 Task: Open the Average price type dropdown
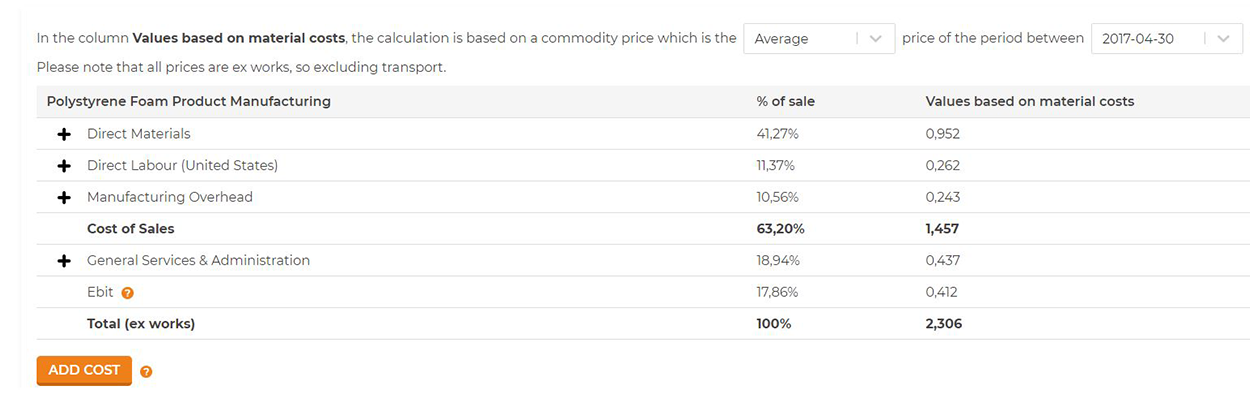tap(800, 39)
